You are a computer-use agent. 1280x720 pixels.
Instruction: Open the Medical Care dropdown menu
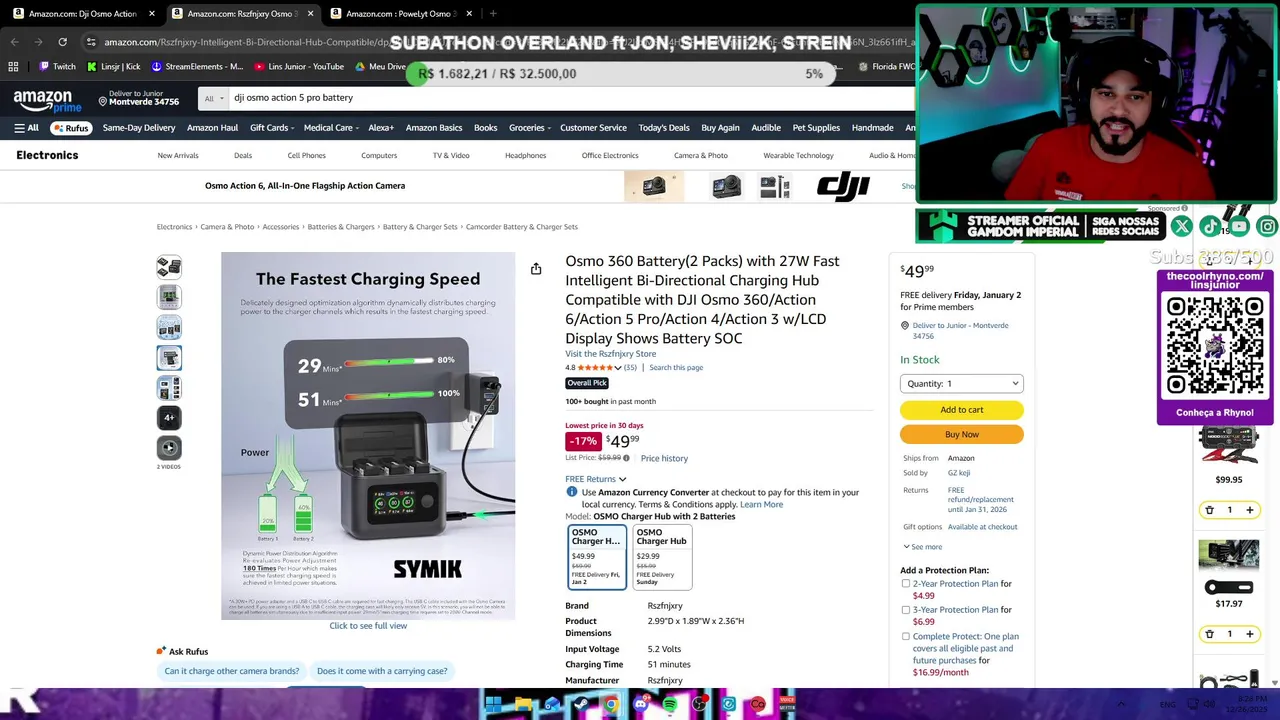[331, 128]
